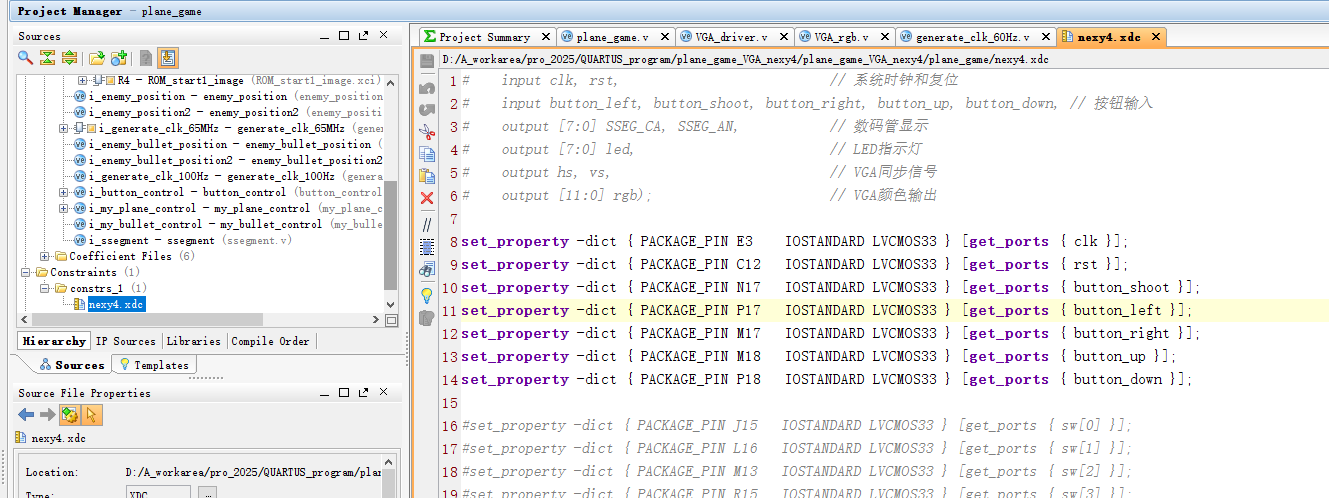Screen dimensions: 1329x498
Task: Click the gray icon below the light bulb
Action: 427,317
